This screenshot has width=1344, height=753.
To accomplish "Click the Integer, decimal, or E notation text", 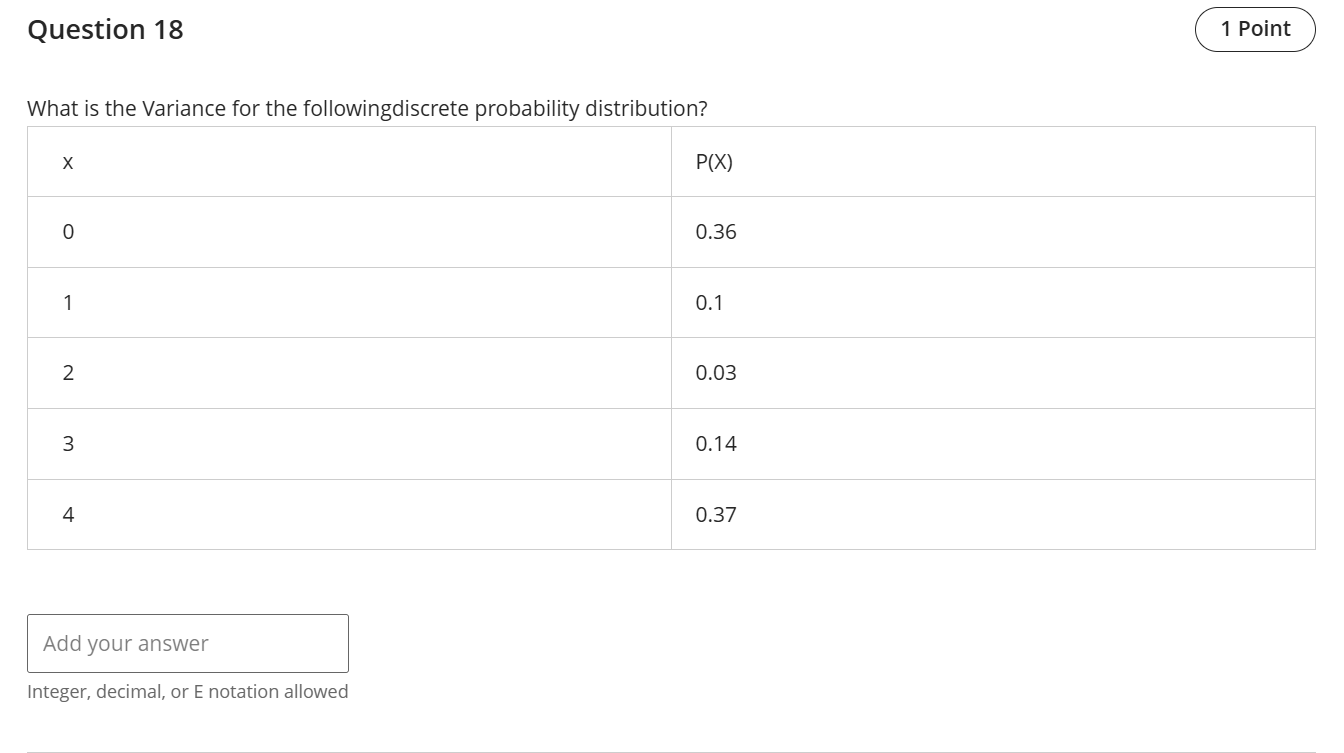I will click(188, 691).
